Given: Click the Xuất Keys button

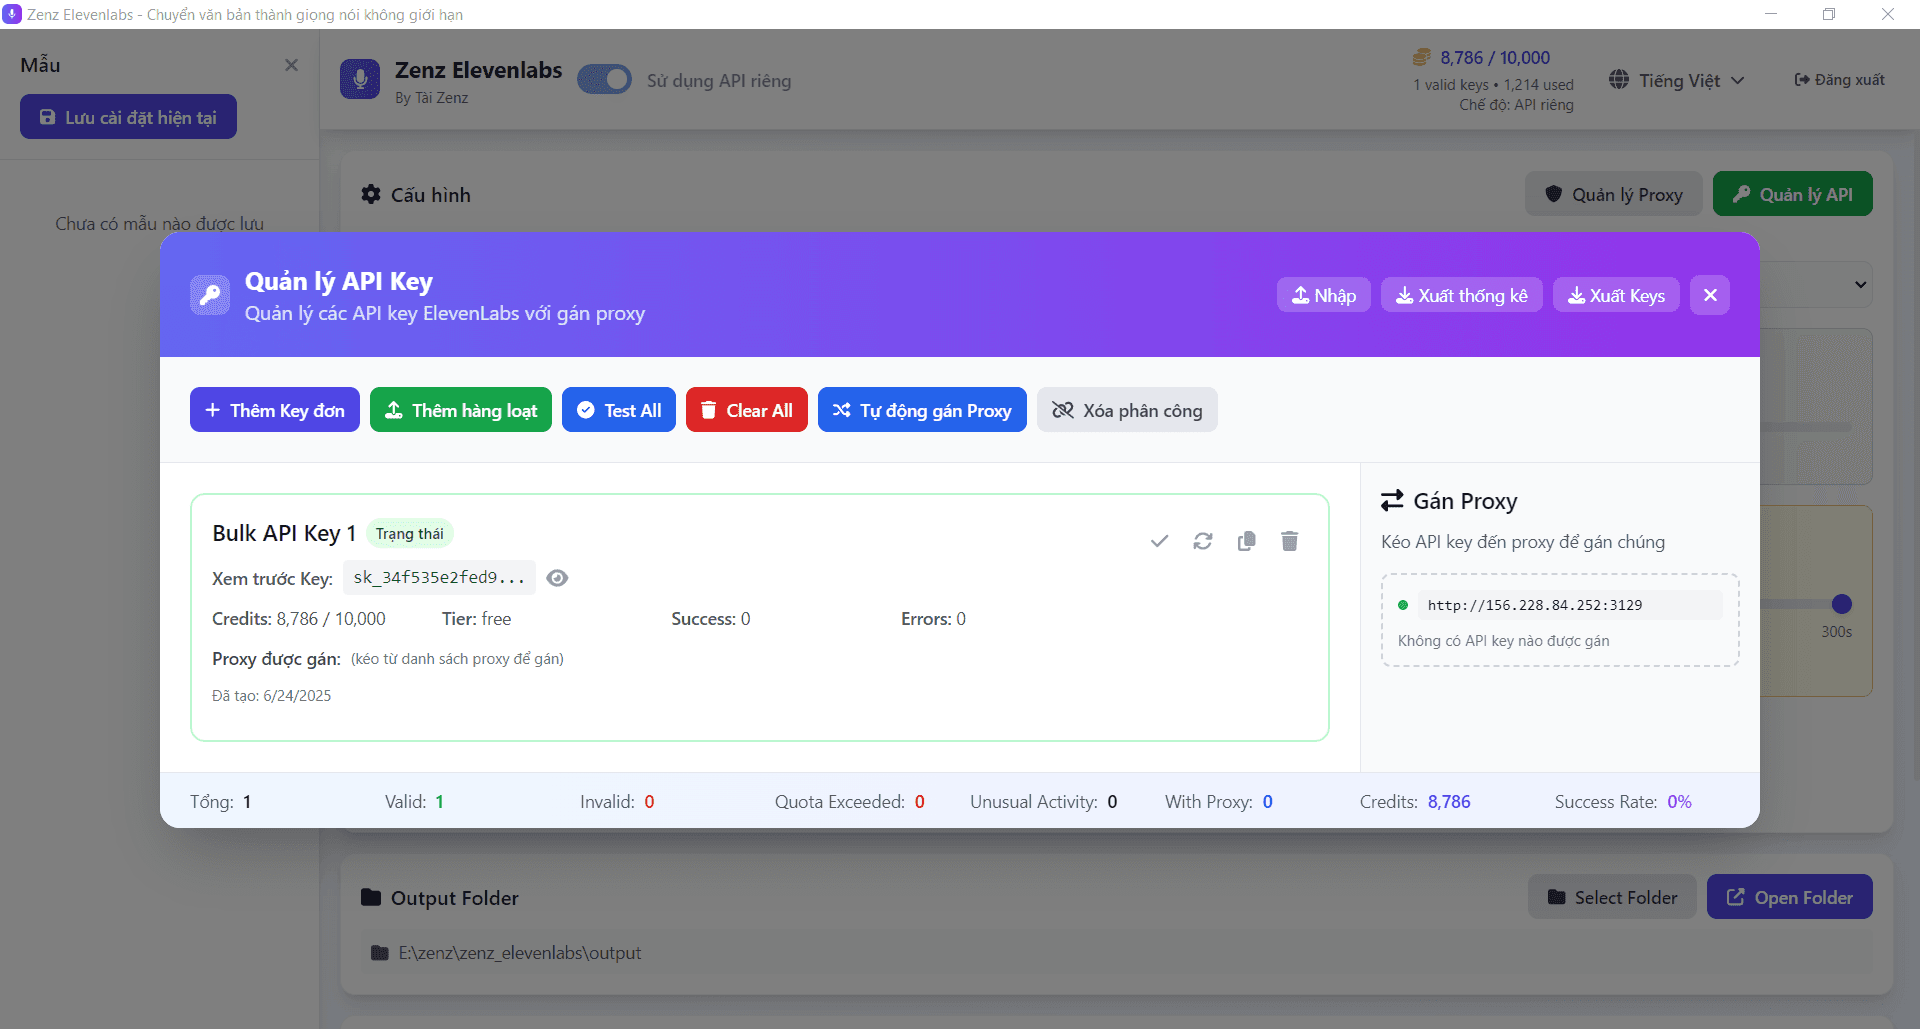Looking at the screenshot, I should click(x=1616, y=295).
